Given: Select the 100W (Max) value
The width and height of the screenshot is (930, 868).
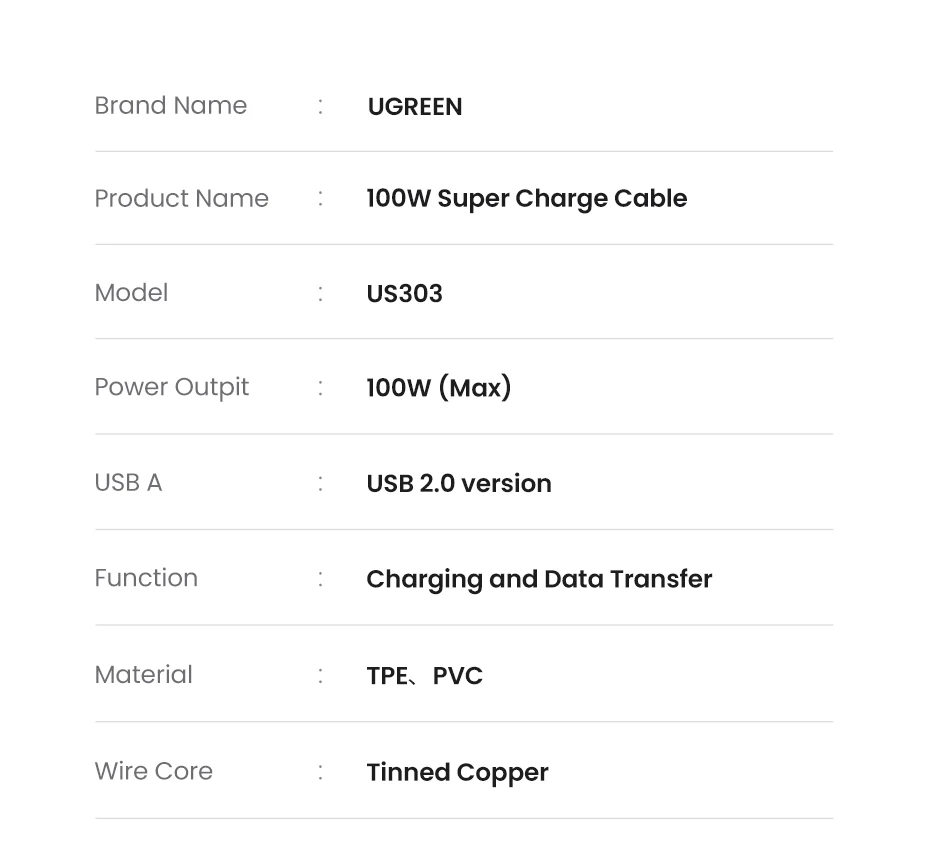Looking at the screenshot, I should (438, 387).
